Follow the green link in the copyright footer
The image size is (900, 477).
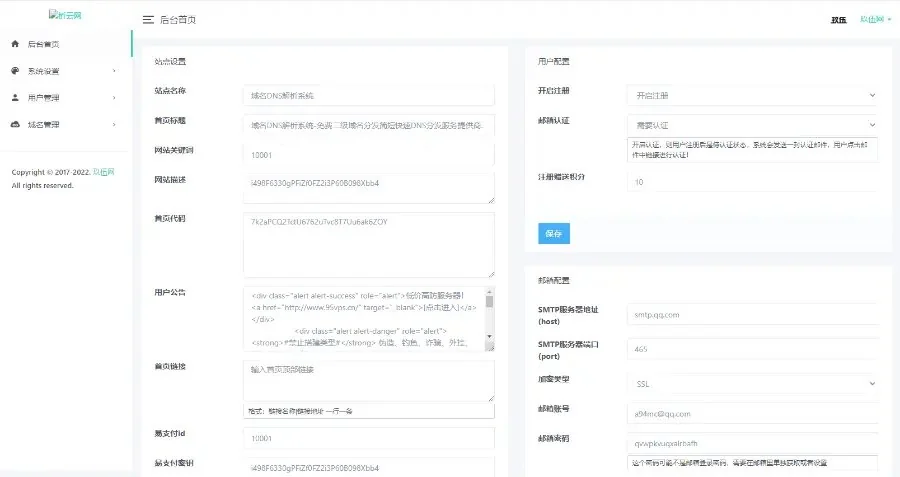(103, 172)
